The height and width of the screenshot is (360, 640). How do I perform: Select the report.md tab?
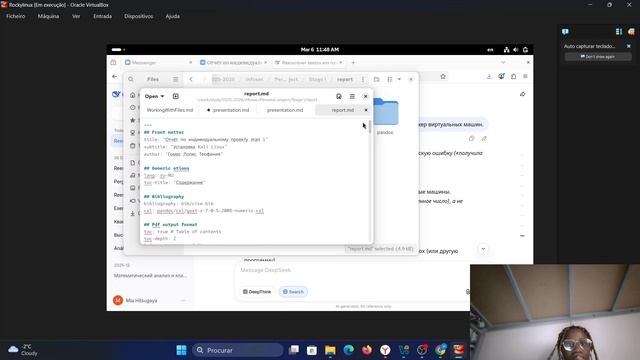[x=342, y=110]
